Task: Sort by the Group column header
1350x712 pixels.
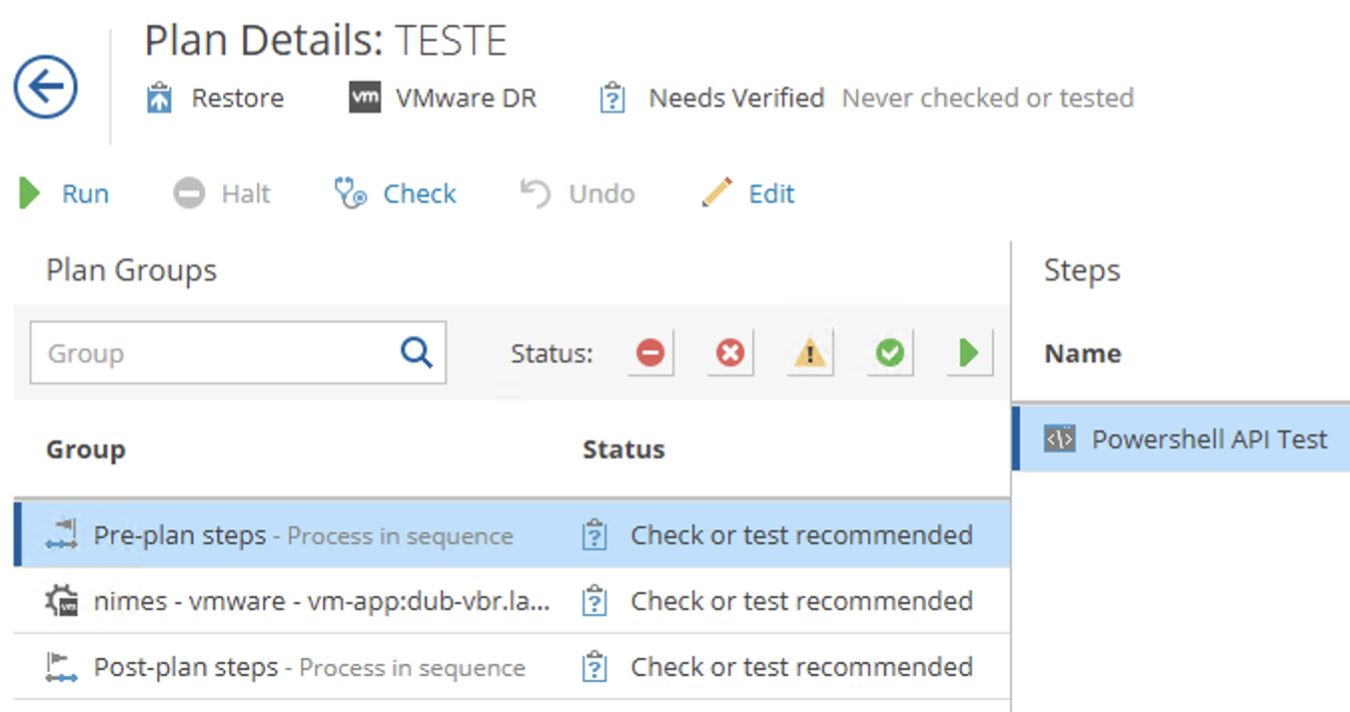Action: point(86,450)
